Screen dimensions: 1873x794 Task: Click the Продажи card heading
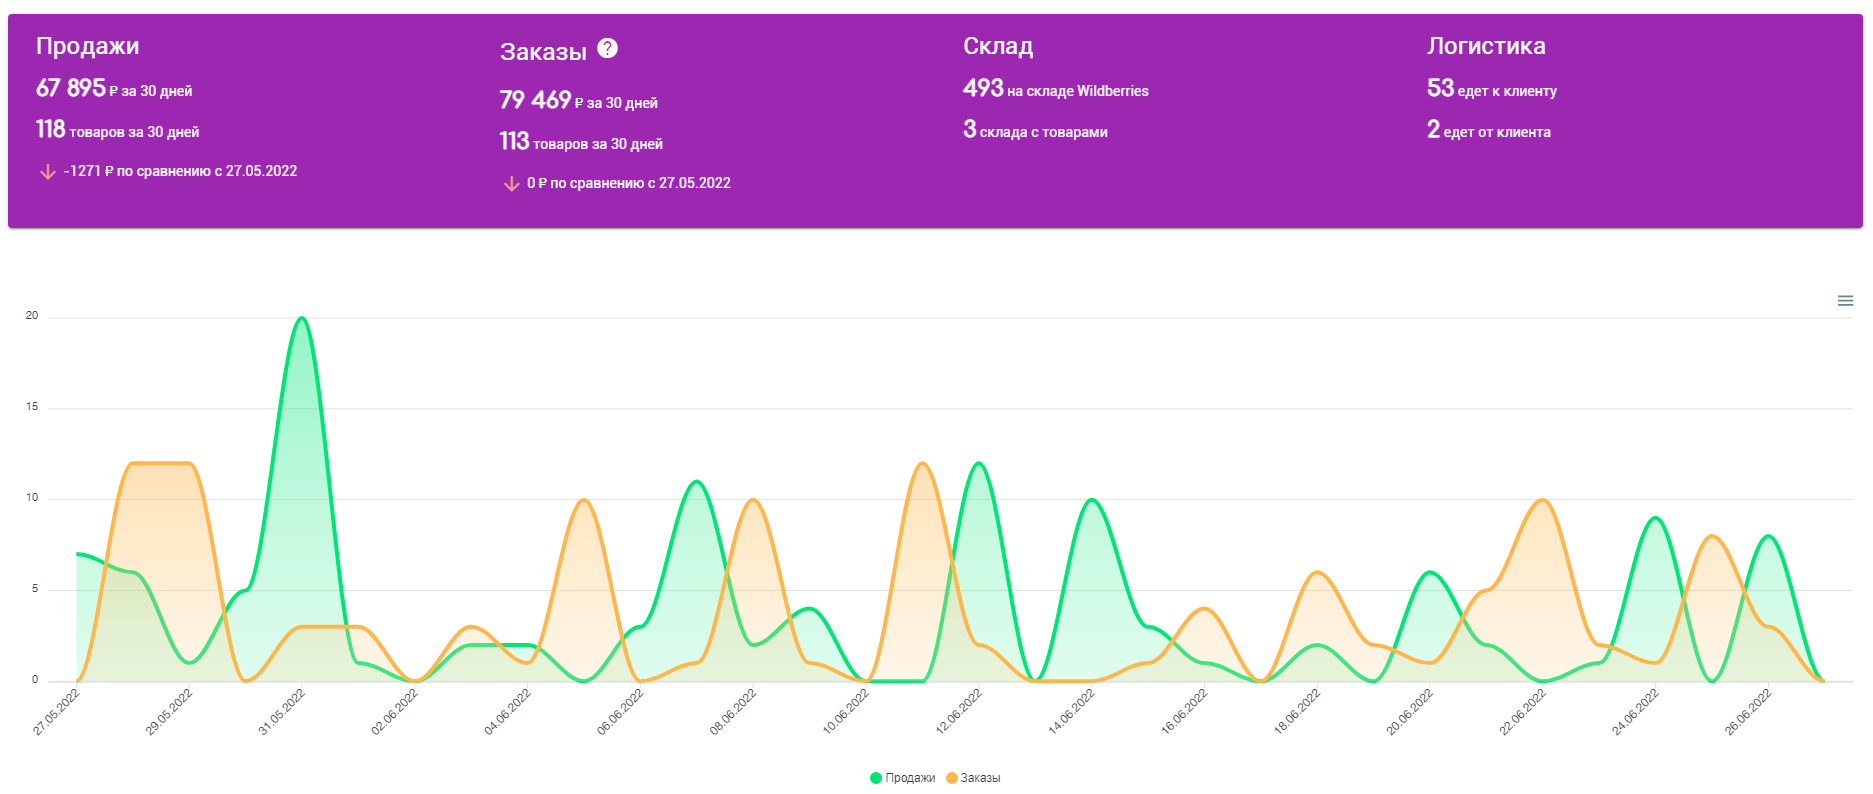pos(88,46)
